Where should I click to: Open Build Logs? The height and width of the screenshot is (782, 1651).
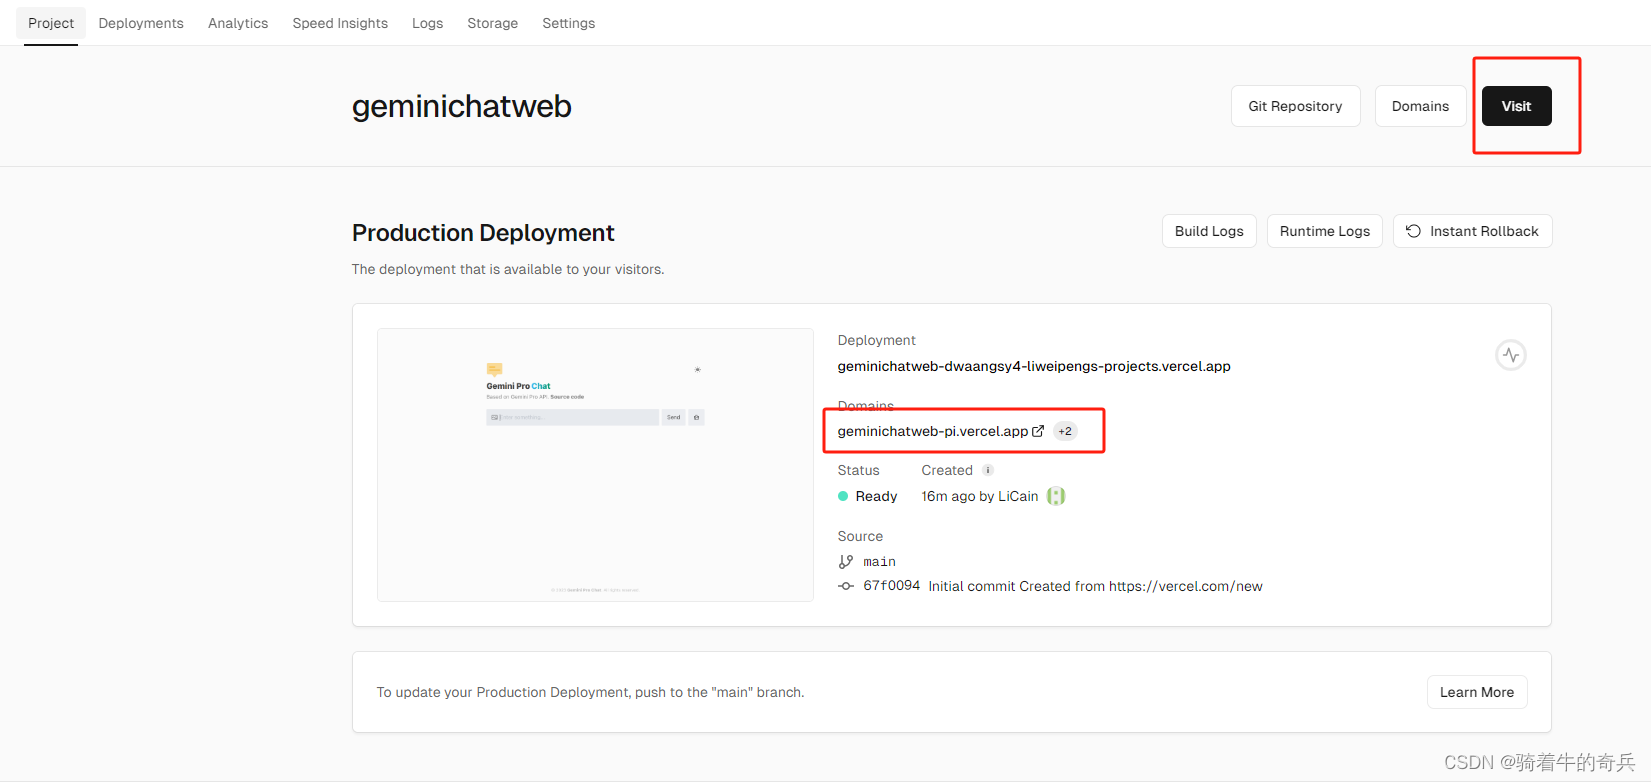(1209, 231)
